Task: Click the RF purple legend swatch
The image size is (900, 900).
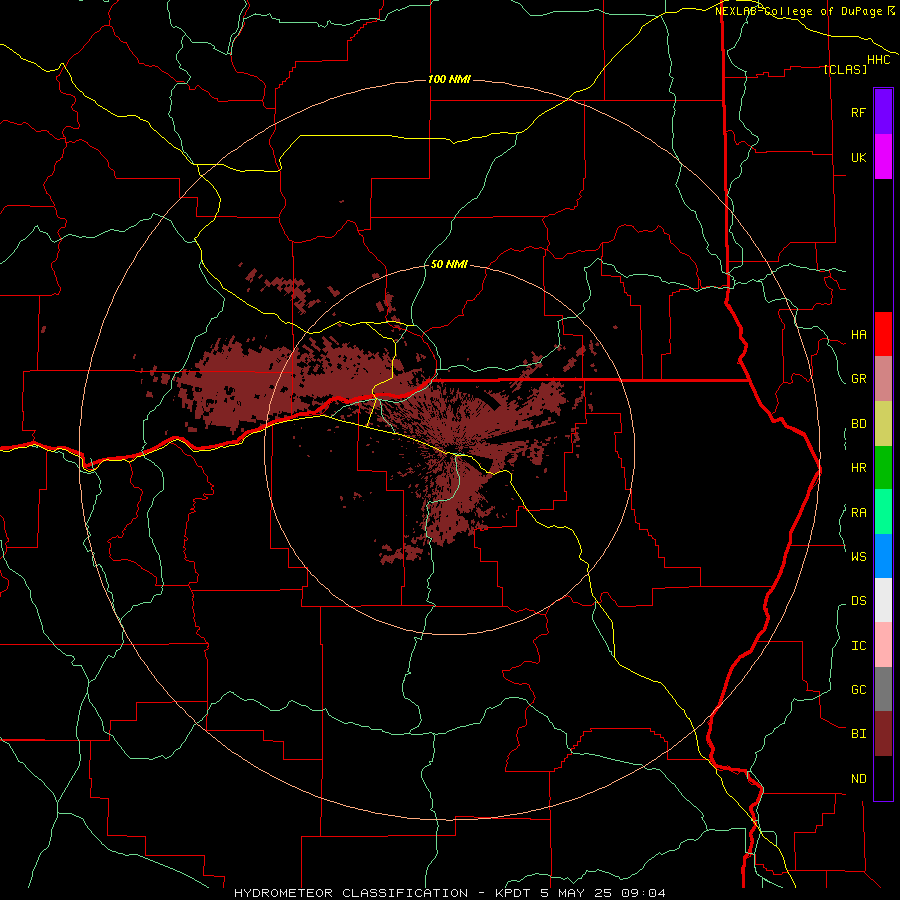Action: point(883,112)
